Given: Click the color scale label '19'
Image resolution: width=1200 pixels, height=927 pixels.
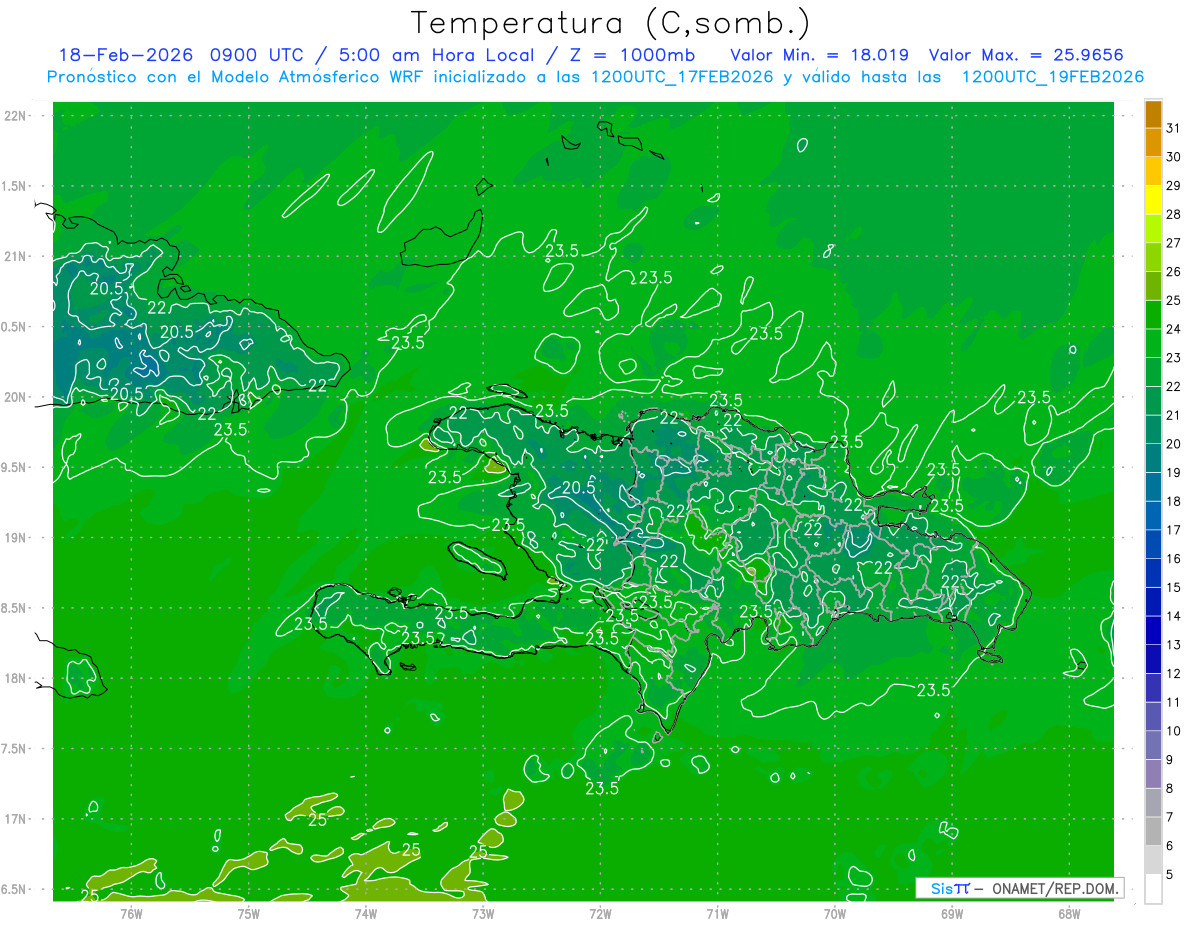Looking at the screenshot, I should (1174, 473).
